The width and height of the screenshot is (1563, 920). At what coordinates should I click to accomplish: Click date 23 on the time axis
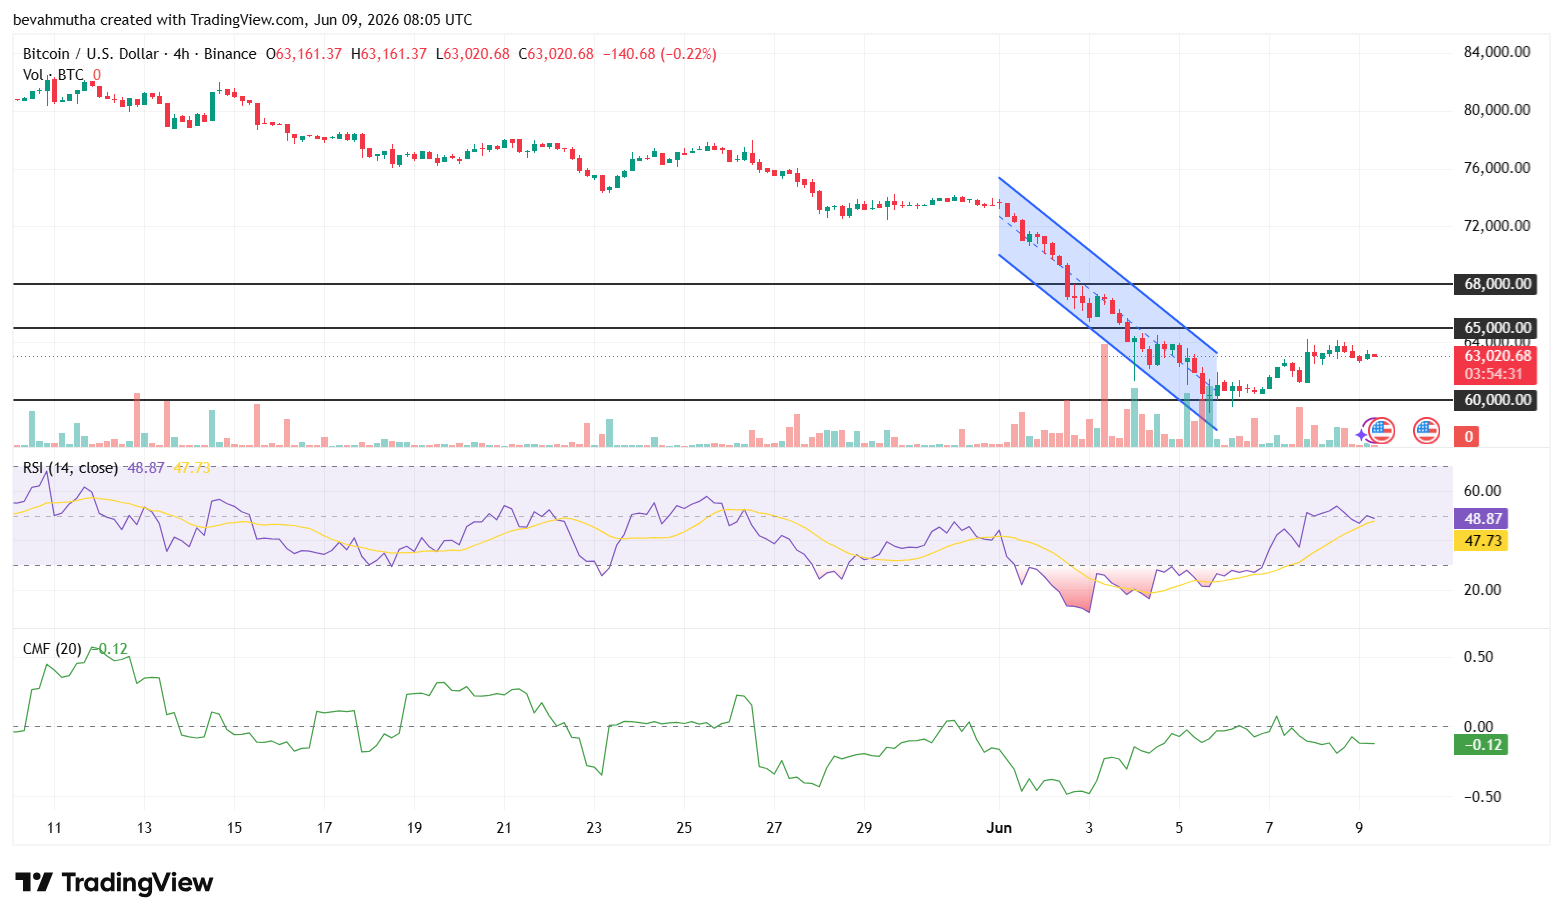click(594, 828)
